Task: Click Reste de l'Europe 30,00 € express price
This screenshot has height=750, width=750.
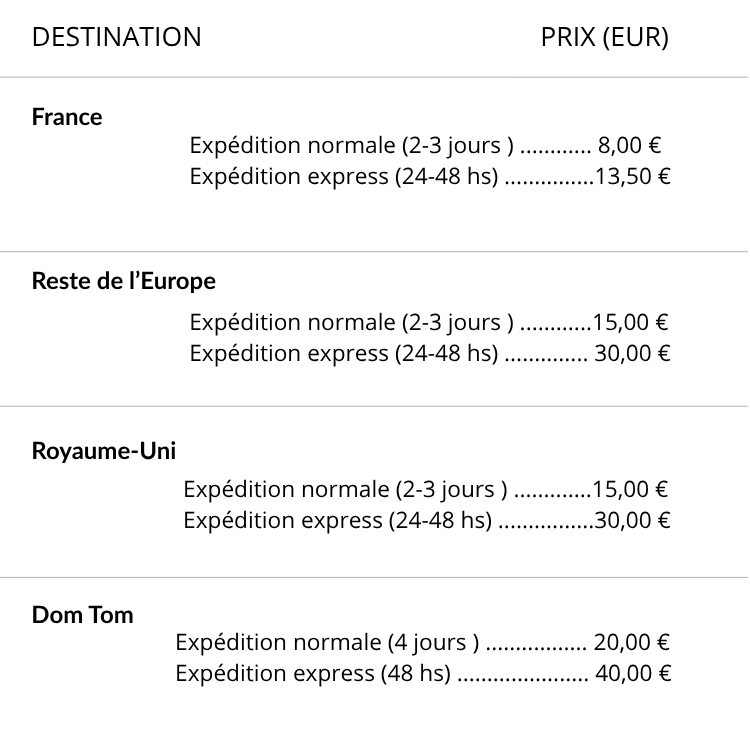Action: pos(632,354)
